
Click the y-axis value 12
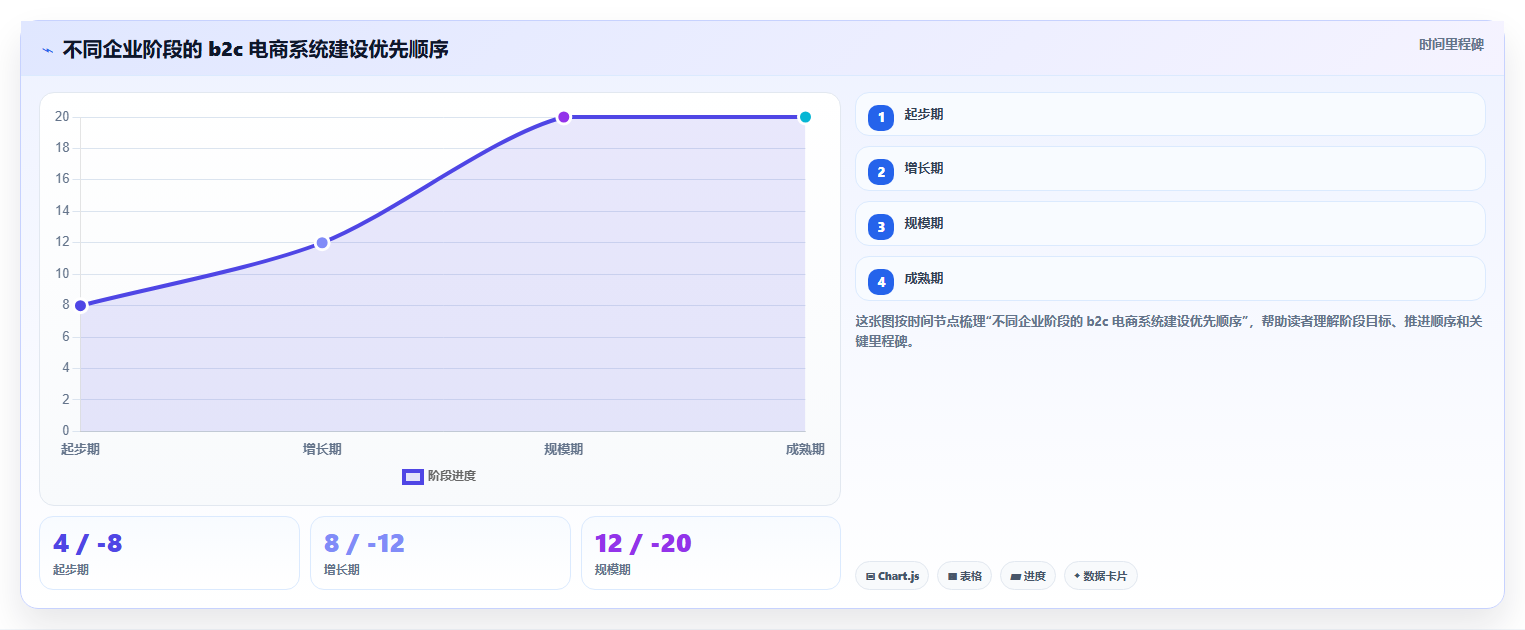62,242
